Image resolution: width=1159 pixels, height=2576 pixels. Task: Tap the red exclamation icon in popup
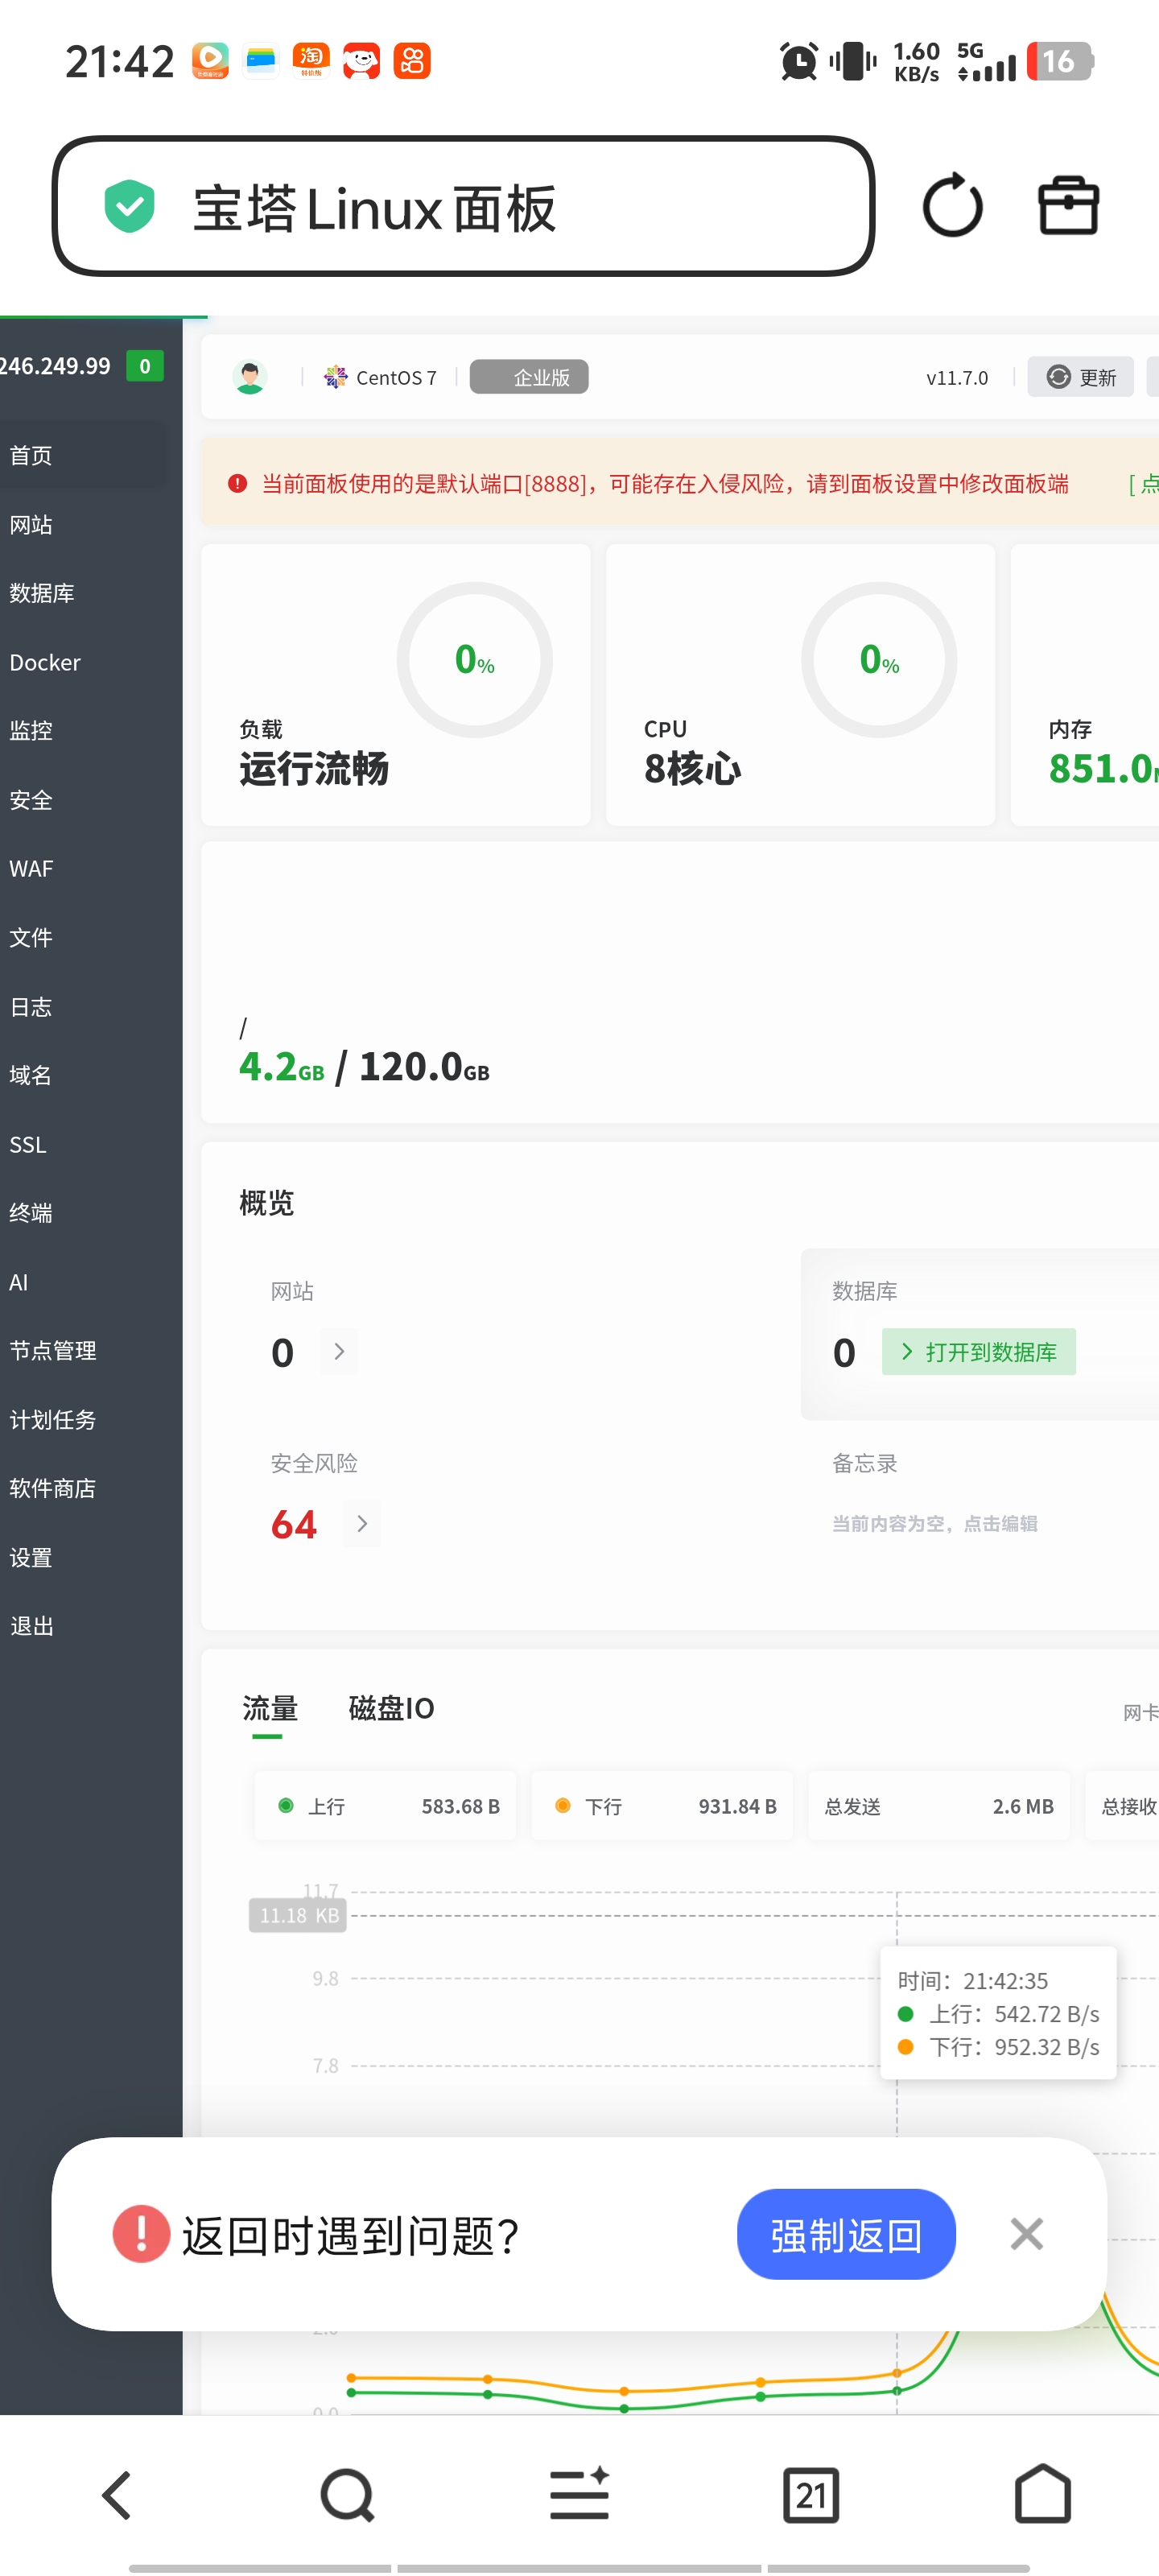click(141, 2234)
